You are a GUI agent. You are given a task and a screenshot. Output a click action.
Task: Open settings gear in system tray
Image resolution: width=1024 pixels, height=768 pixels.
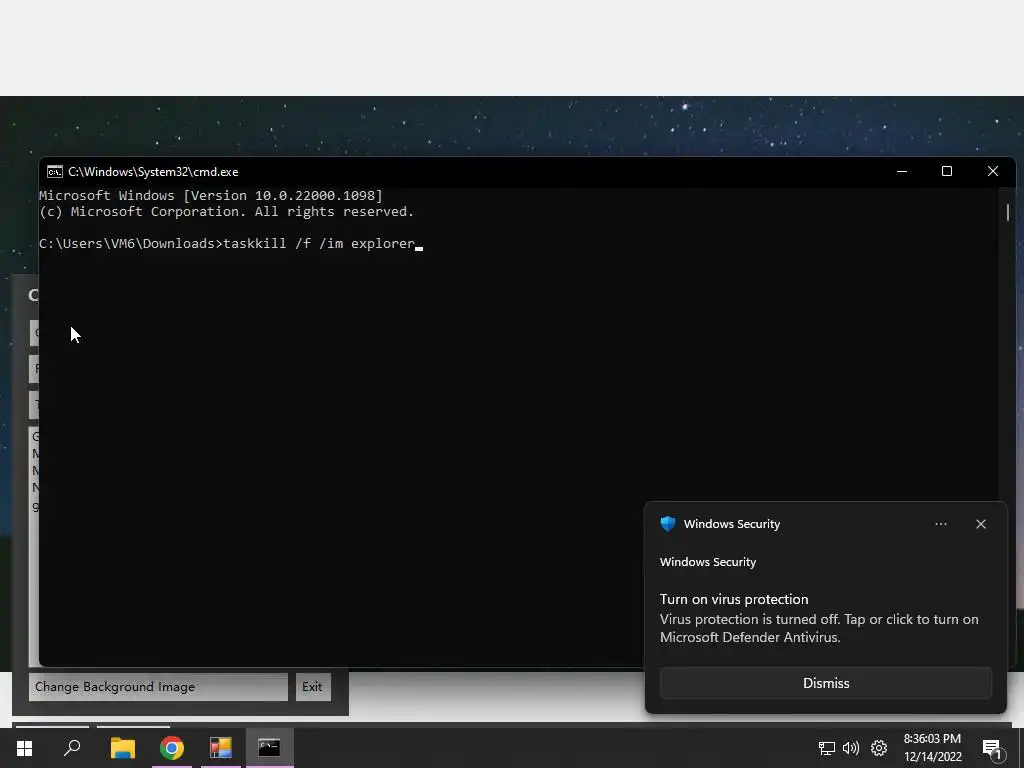click(879, 748)
